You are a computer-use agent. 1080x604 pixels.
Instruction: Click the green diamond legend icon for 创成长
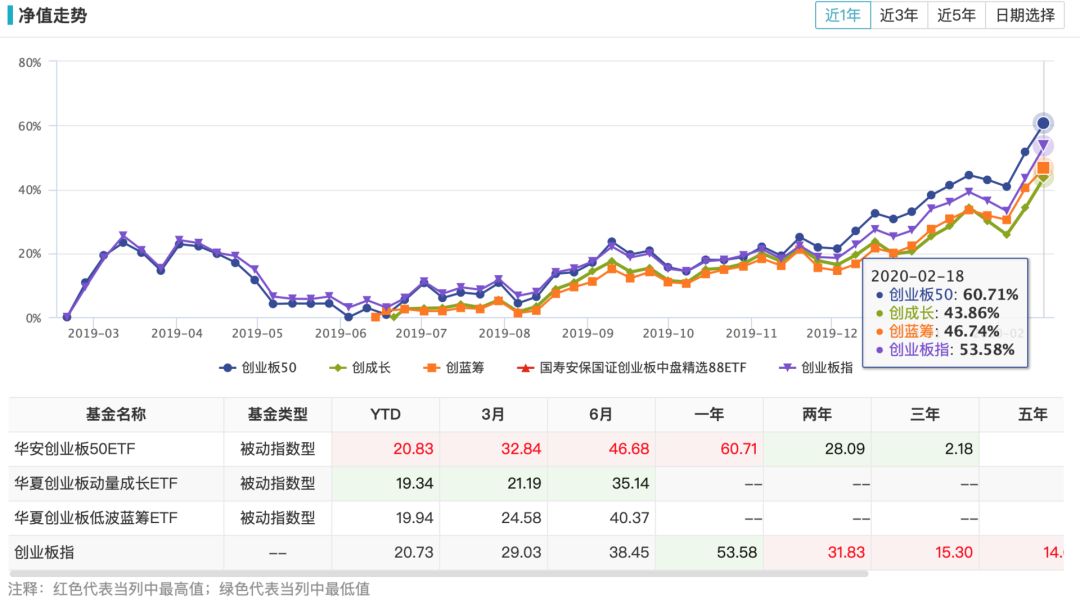(336, 367)
